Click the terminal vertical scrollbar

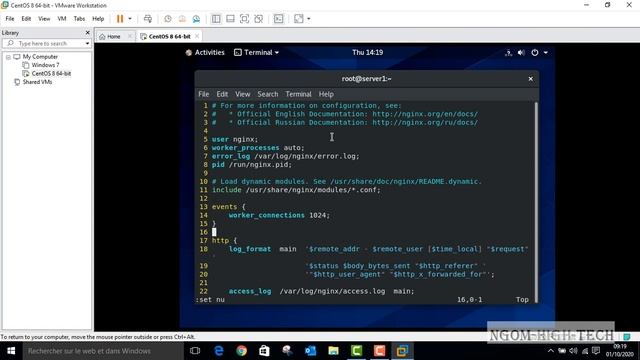click(x=536, y=202)
